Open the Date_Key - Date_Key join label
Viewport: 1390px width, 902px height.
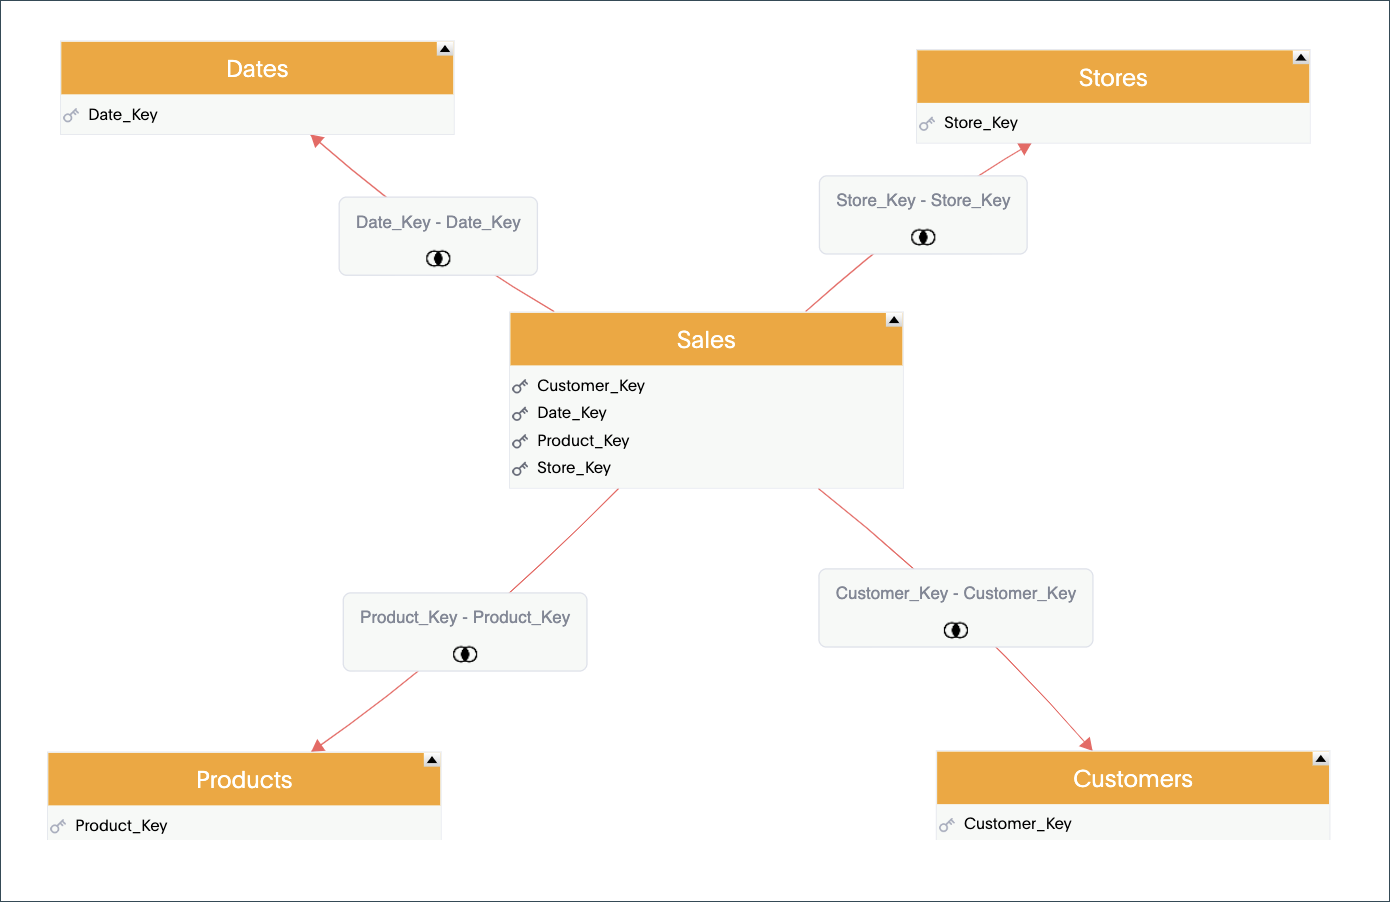(x=438, y=223)
